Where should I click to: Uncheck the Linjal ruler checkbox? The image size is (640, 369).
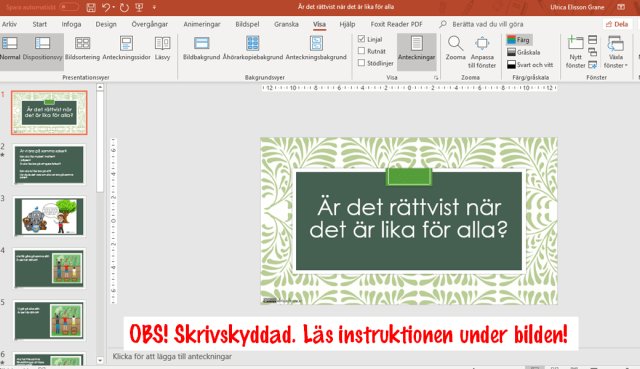click(x=361, y=39)
